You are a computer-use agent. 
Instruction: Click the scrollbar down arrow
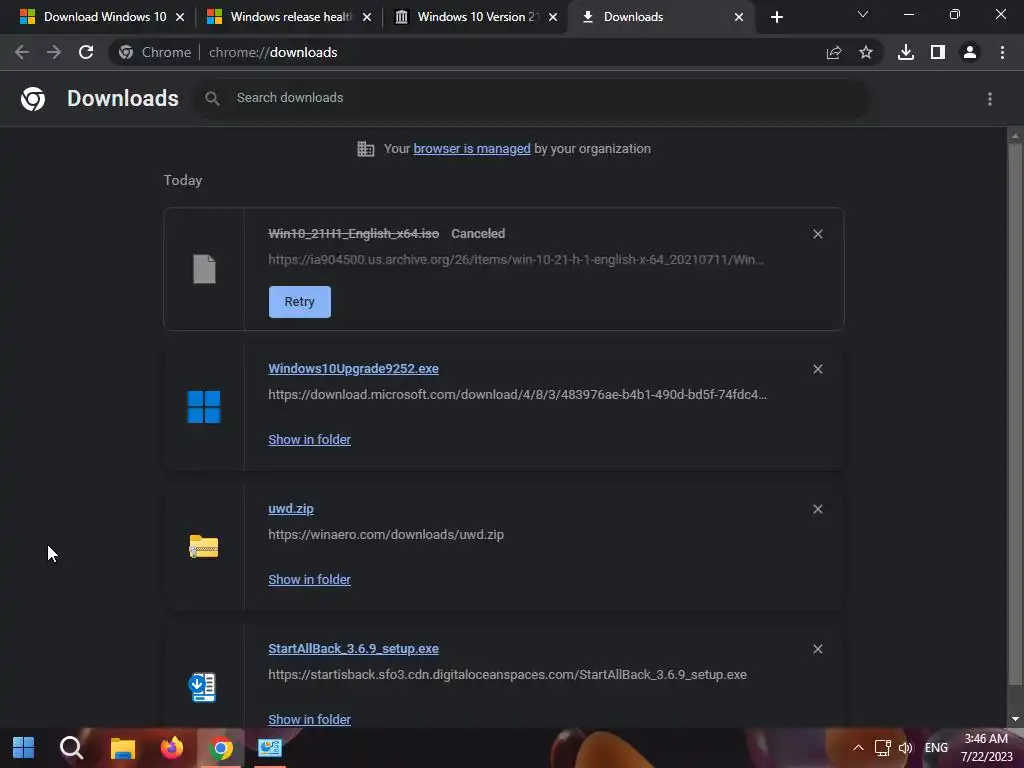pos(1015,720)
